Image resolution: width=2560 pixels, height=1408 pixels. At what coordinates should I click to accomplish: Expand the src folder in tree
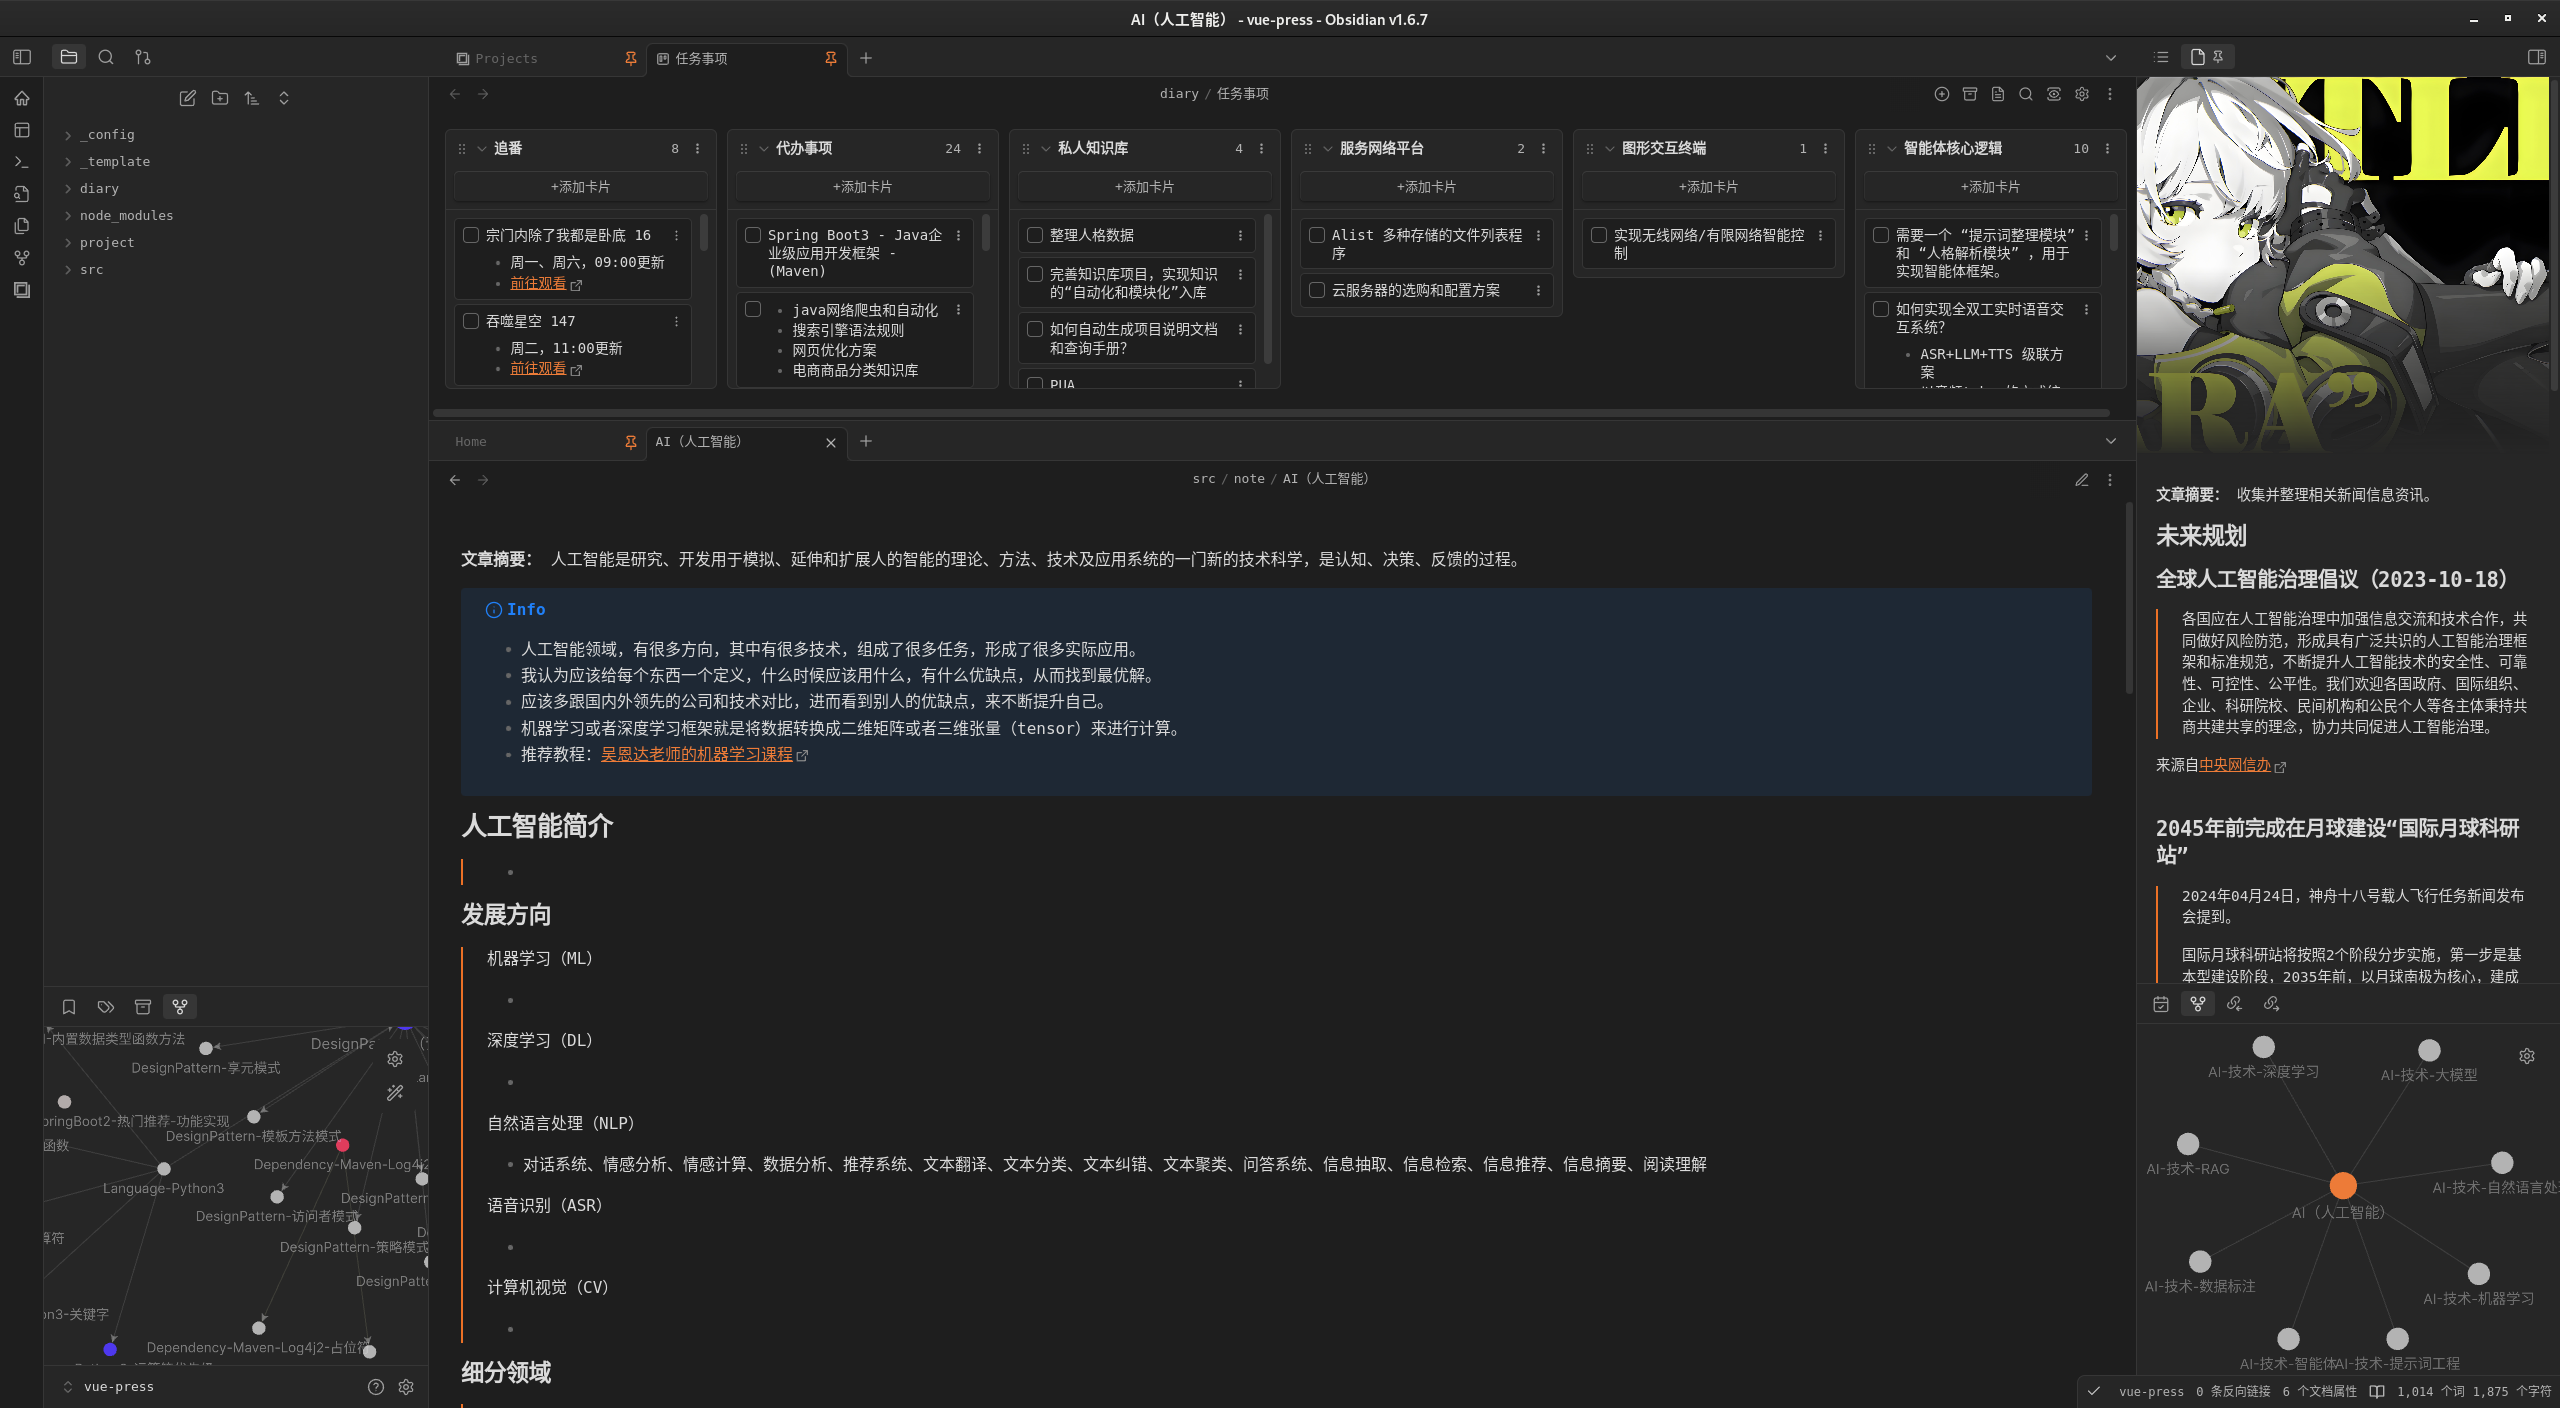click(91, 269)
